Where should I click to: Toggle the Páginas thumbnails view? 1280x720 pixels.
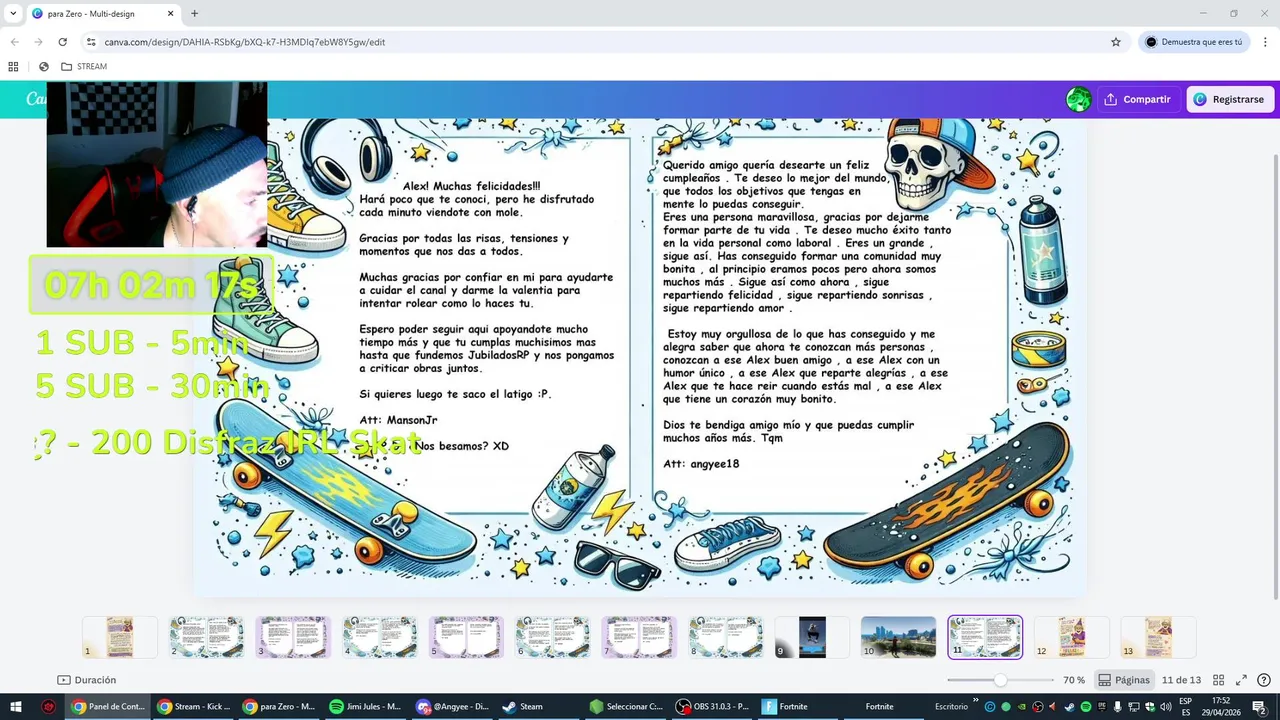(1124, 680)
